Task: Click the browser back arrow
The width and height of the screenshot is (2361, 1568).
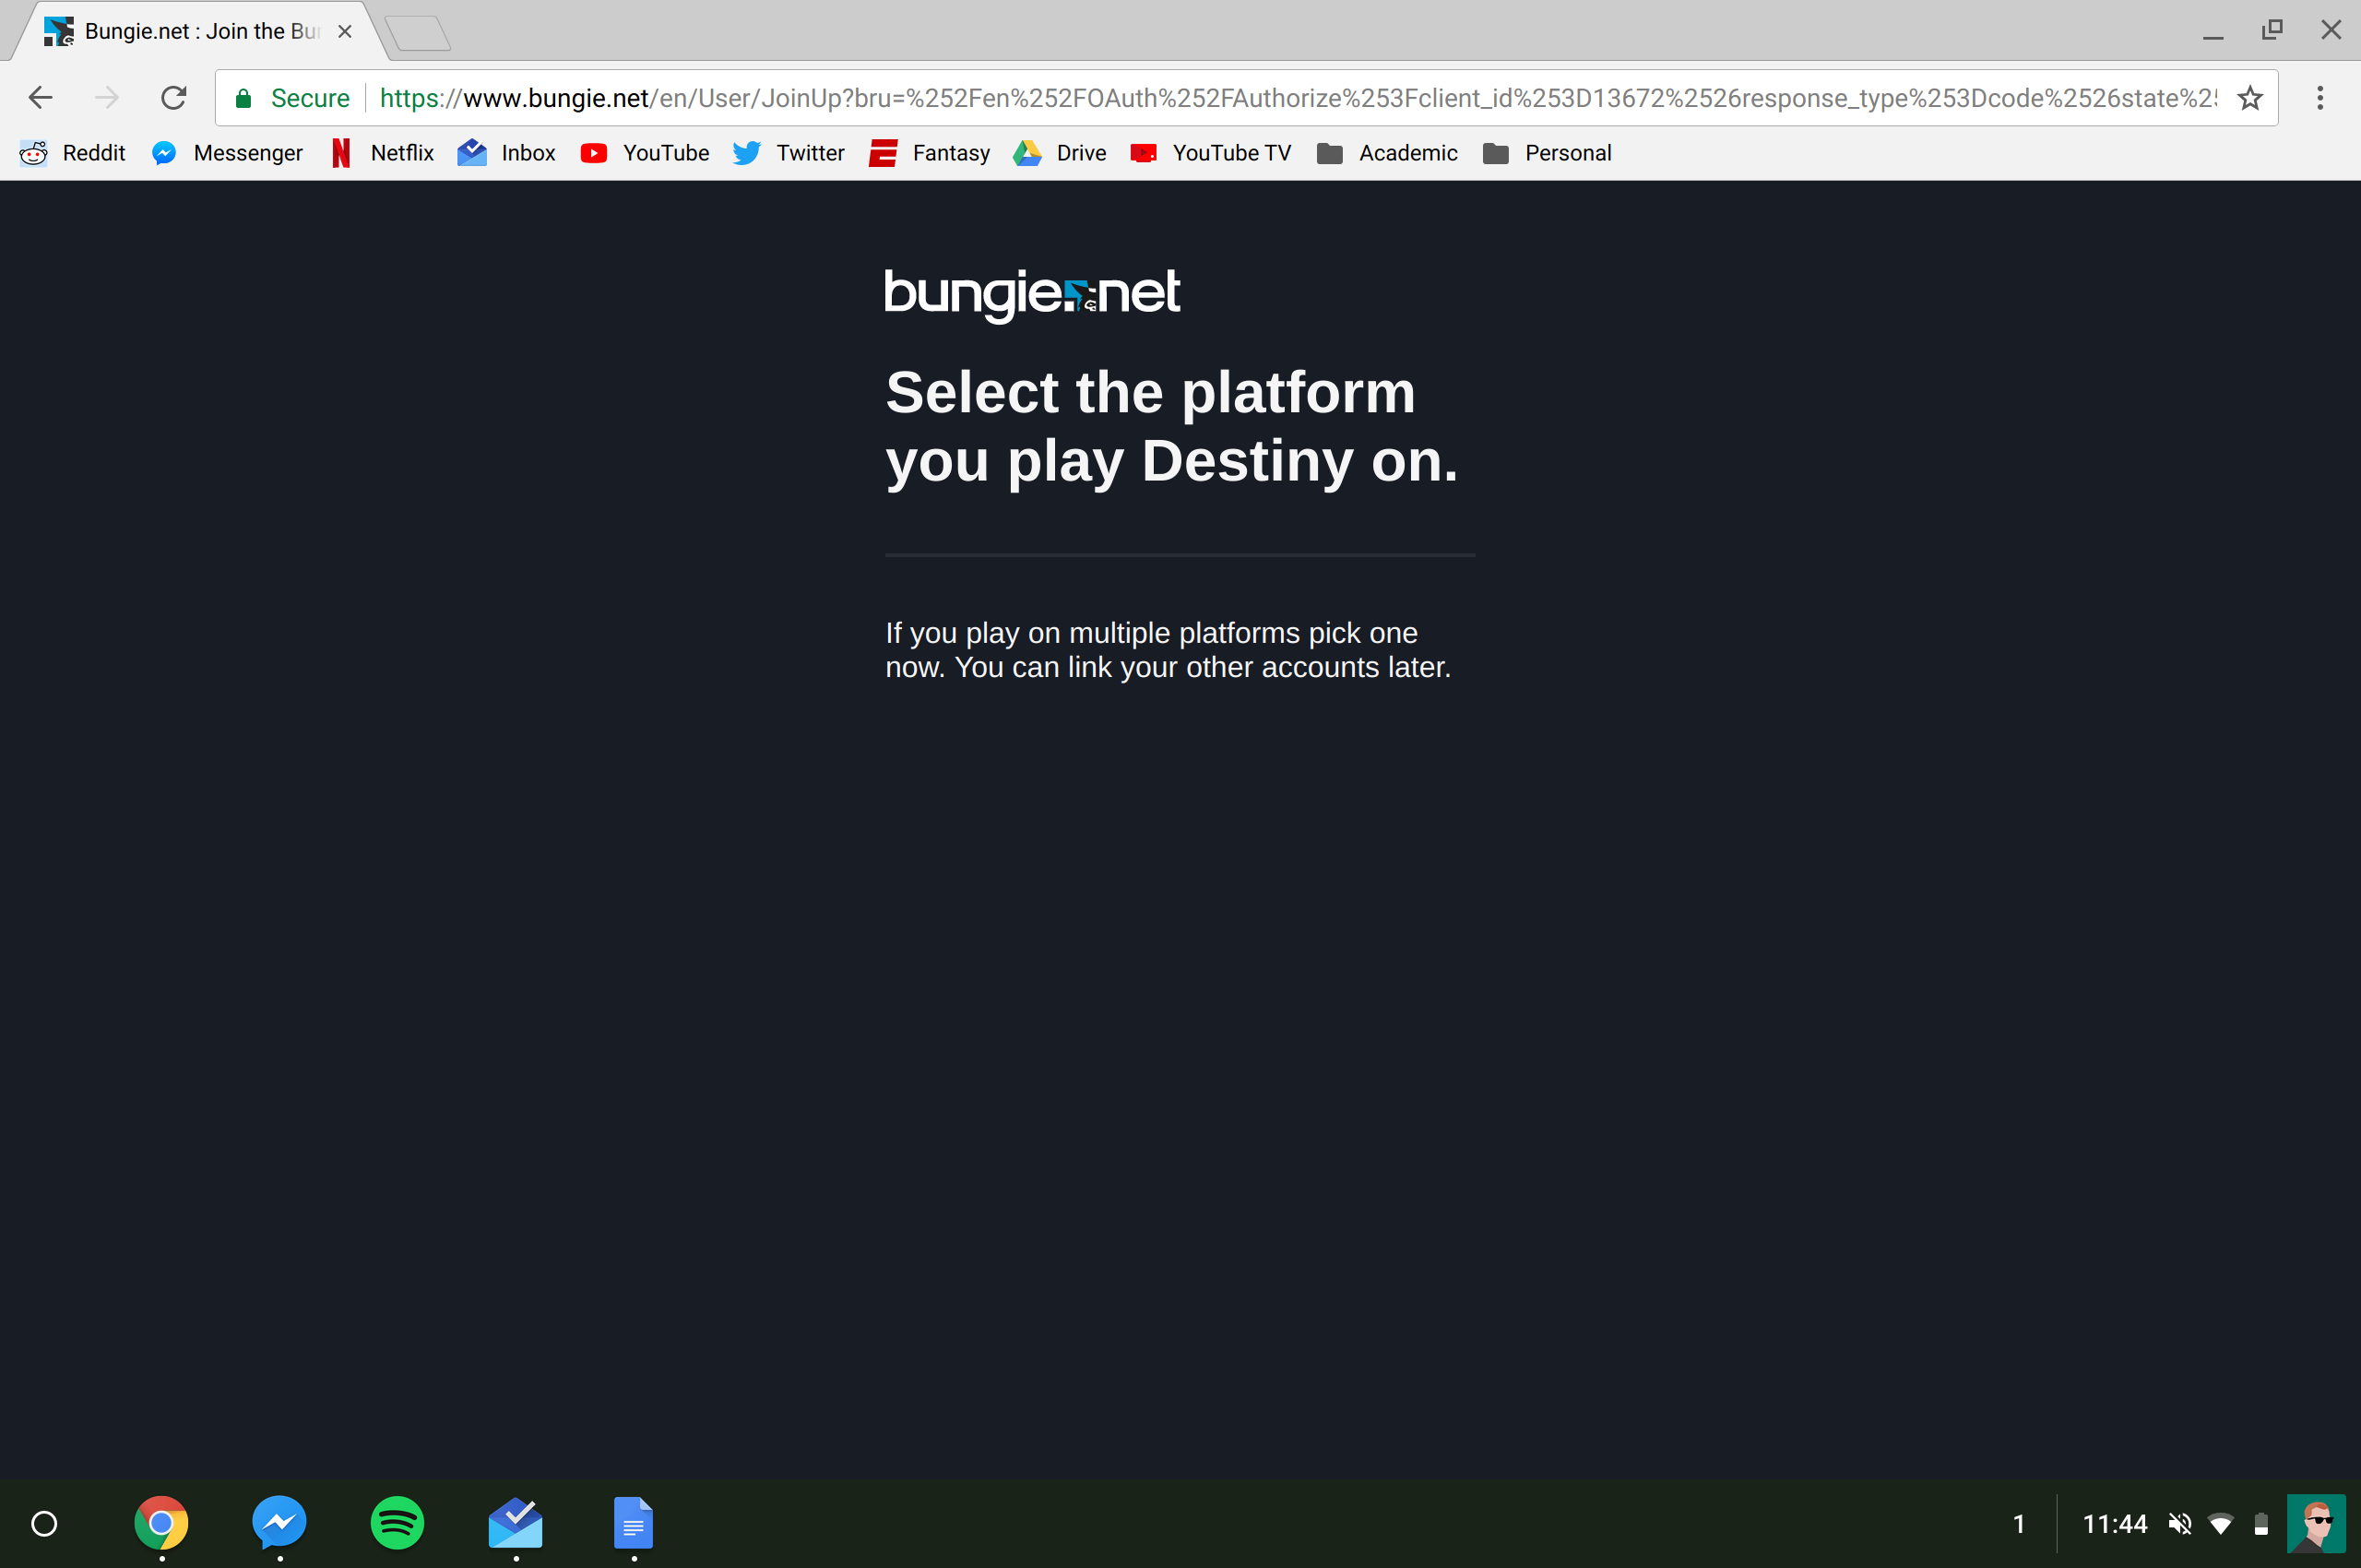Action: pyautogui.click(x=40, y=97)
